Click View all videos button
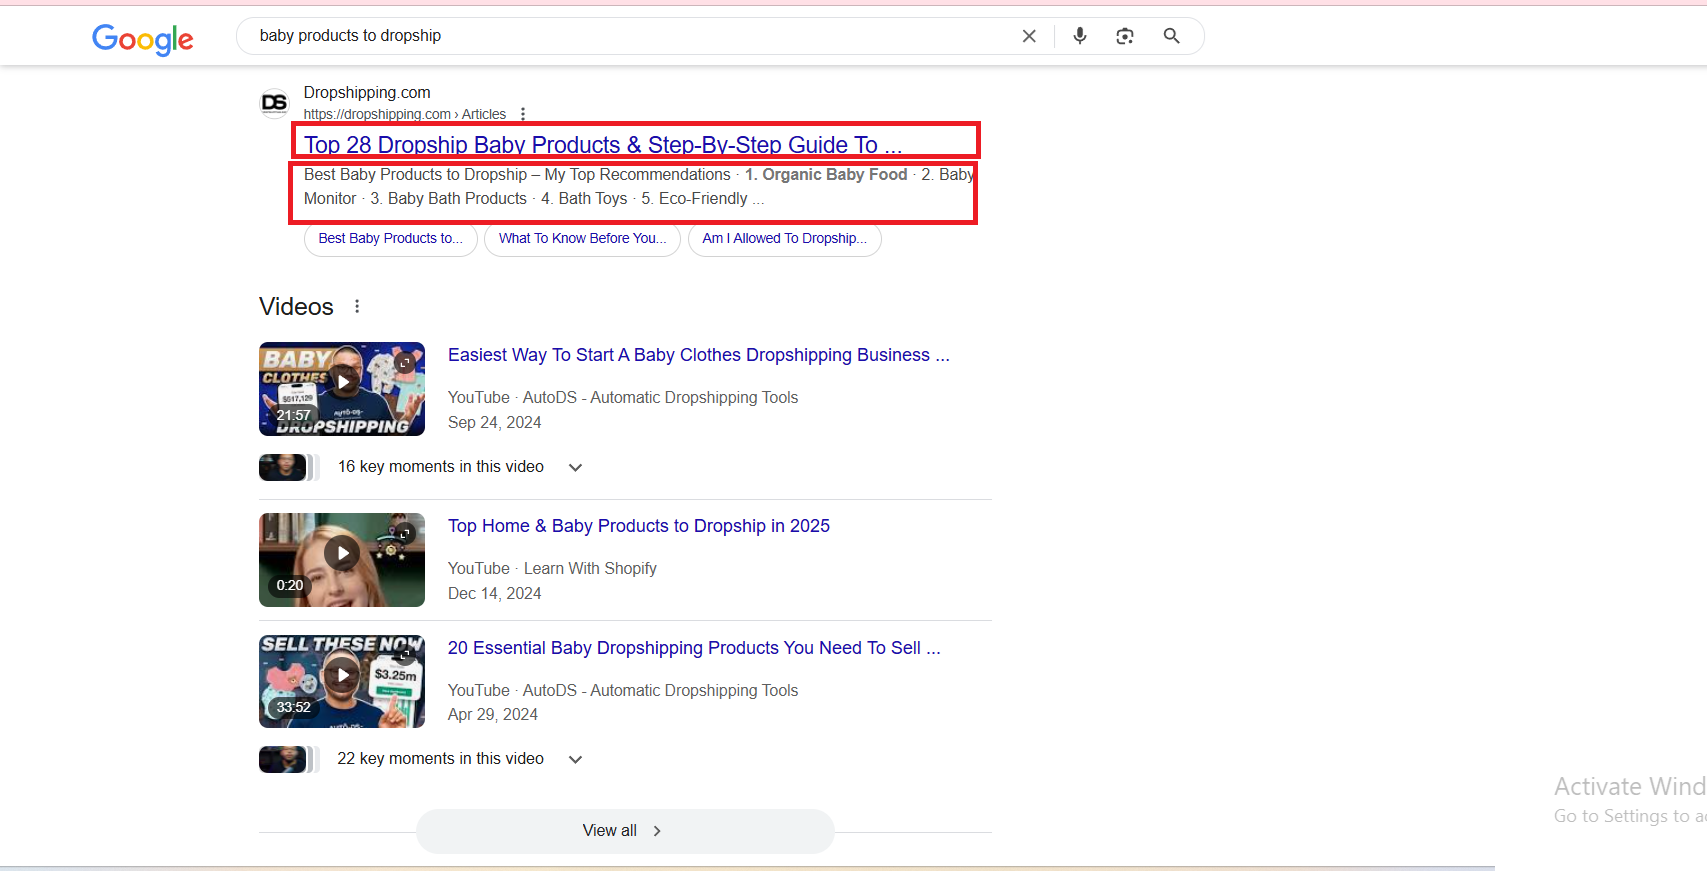1707x871 pixels. tap(625, 831)
